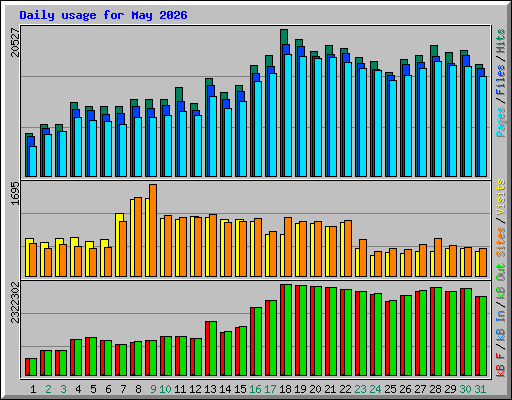The width and height of the screenshot is (512, 400).
Task: Click day 2 on the x-axis
Action: (48, 389)
